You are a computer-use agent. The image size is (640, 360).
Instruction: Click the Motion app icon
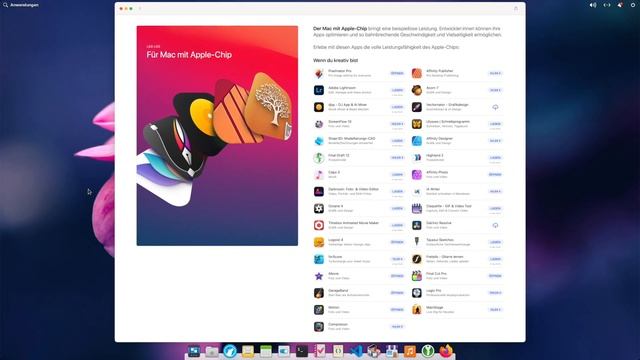(319, 310)
